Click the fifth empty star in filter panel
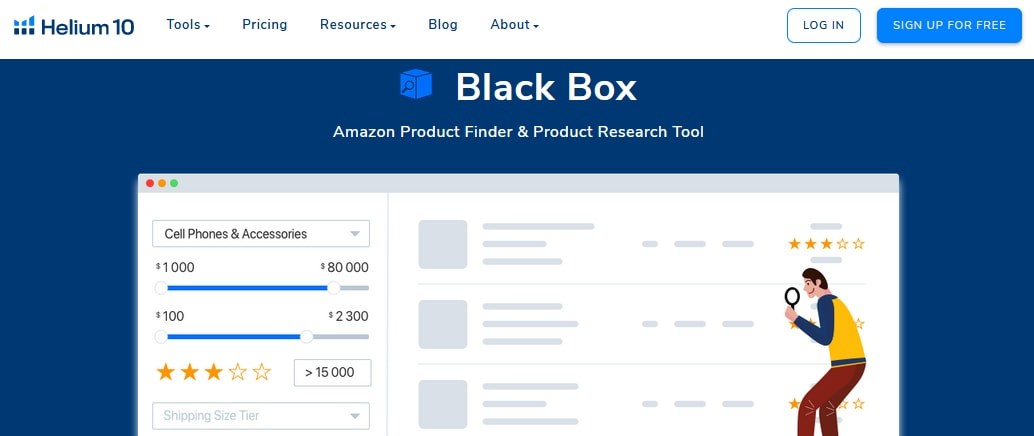The image size is (1034, 436). tap(262, 372)
